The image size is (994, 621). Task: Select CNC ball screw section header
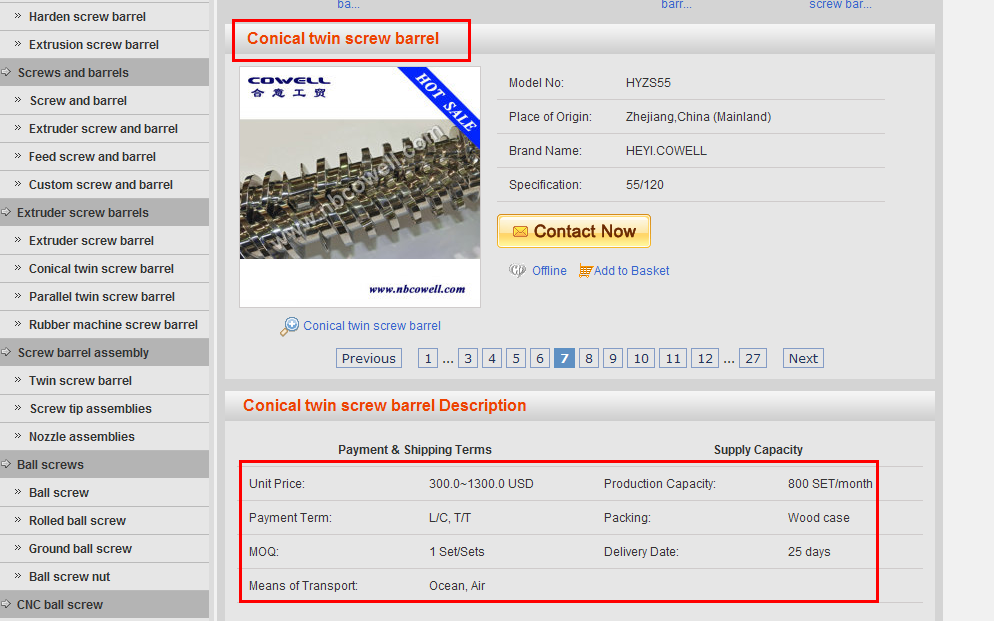[x=60, y=605]
